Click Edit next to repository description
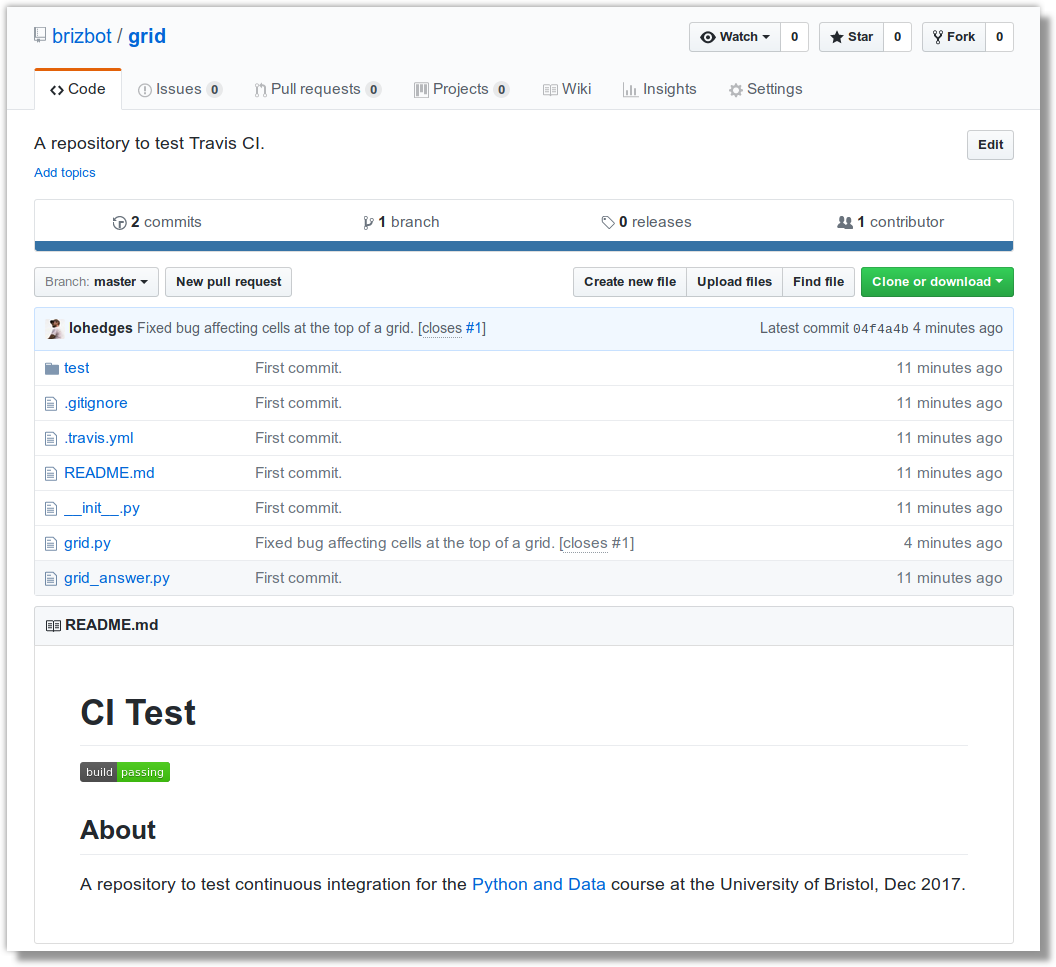The width and height of the screenshot is (1056, 967). [990, 145]
